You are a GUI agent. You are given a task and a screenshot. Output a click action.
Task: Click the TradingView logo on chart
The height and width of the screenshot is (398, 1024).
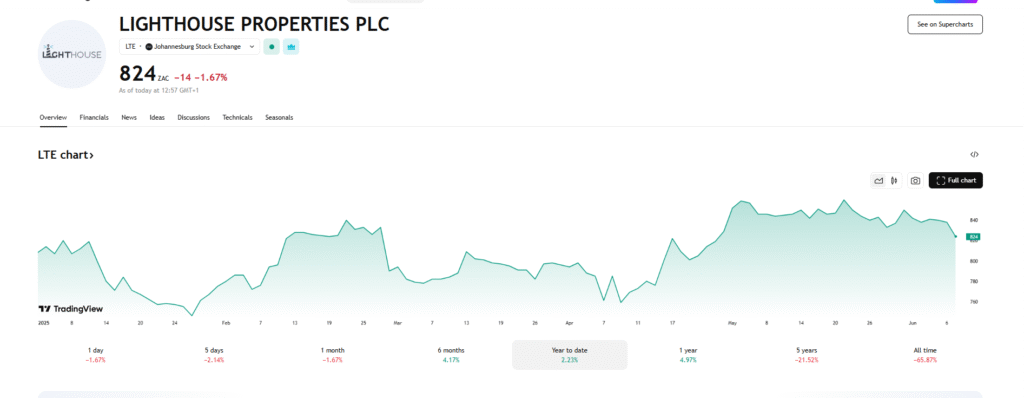[71, 309]
